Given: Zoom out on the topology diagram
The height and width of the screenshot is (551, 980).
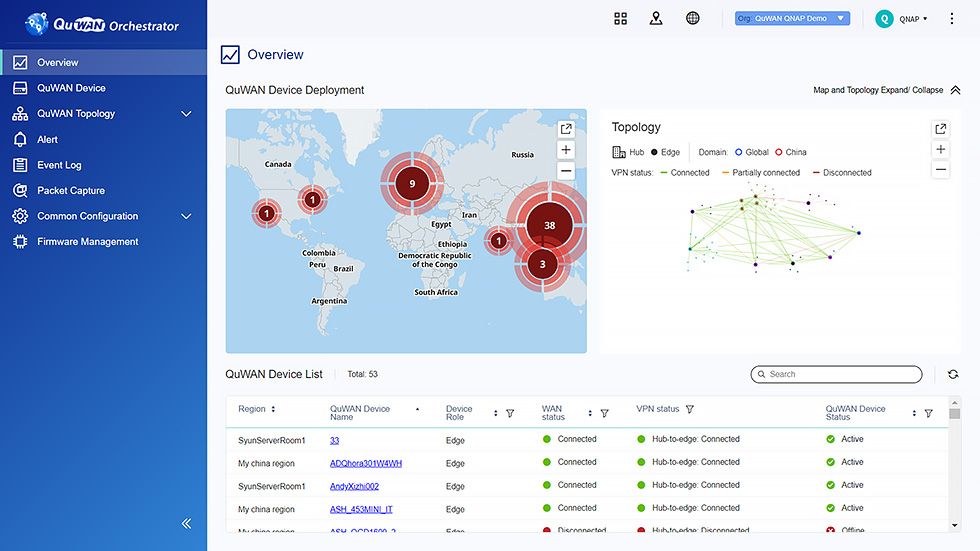Looking at the screenshot, I should (940, 170).
